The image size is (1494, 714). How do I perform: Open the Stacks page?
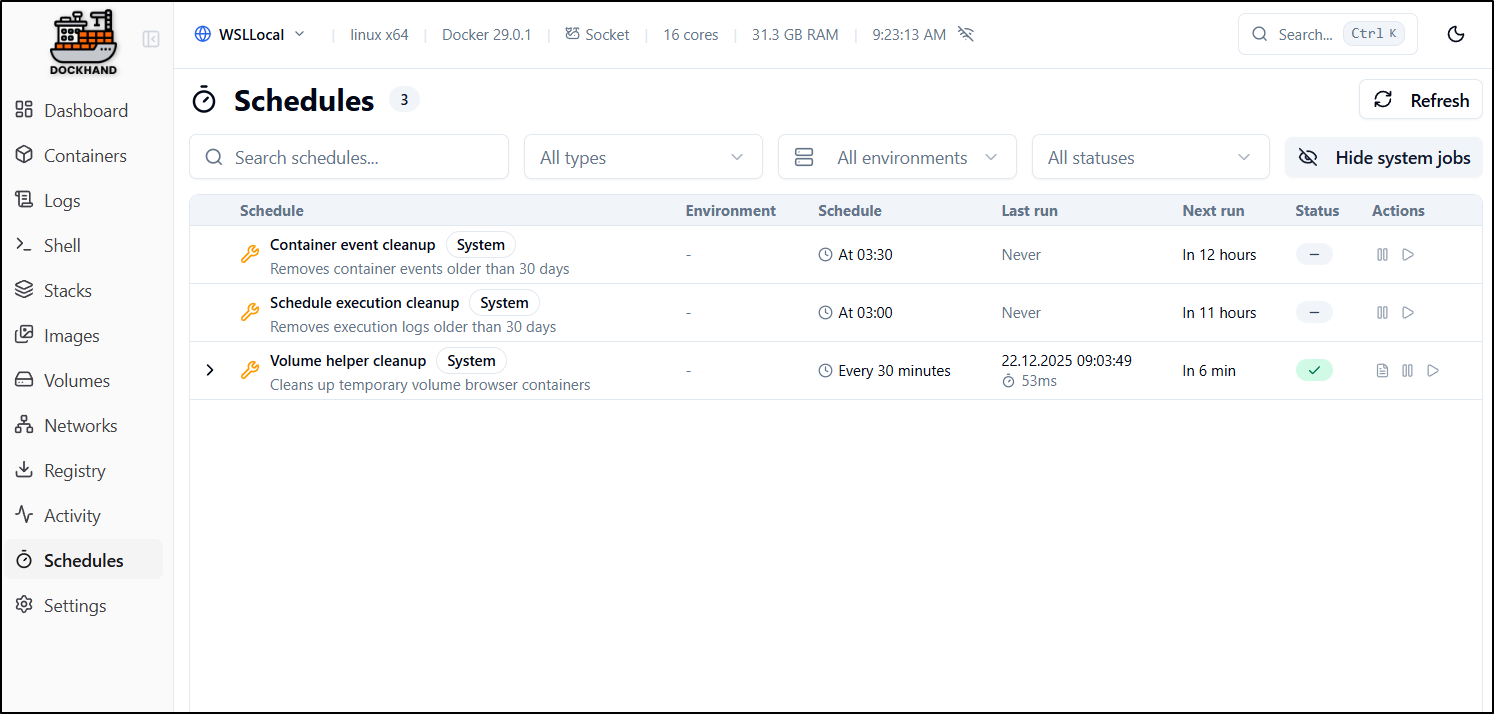pyautogui.click(x=68, y=291)
